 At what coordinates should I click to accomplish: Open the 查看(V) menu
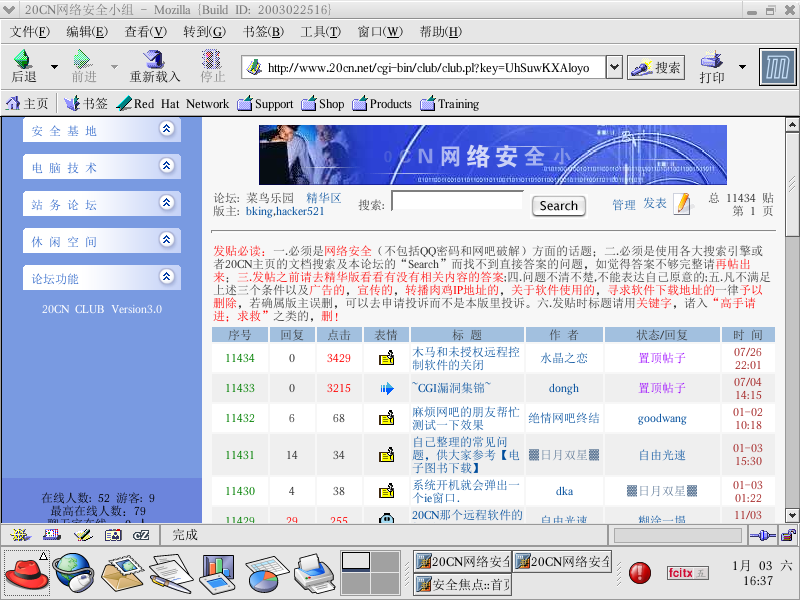pos(145,32)
